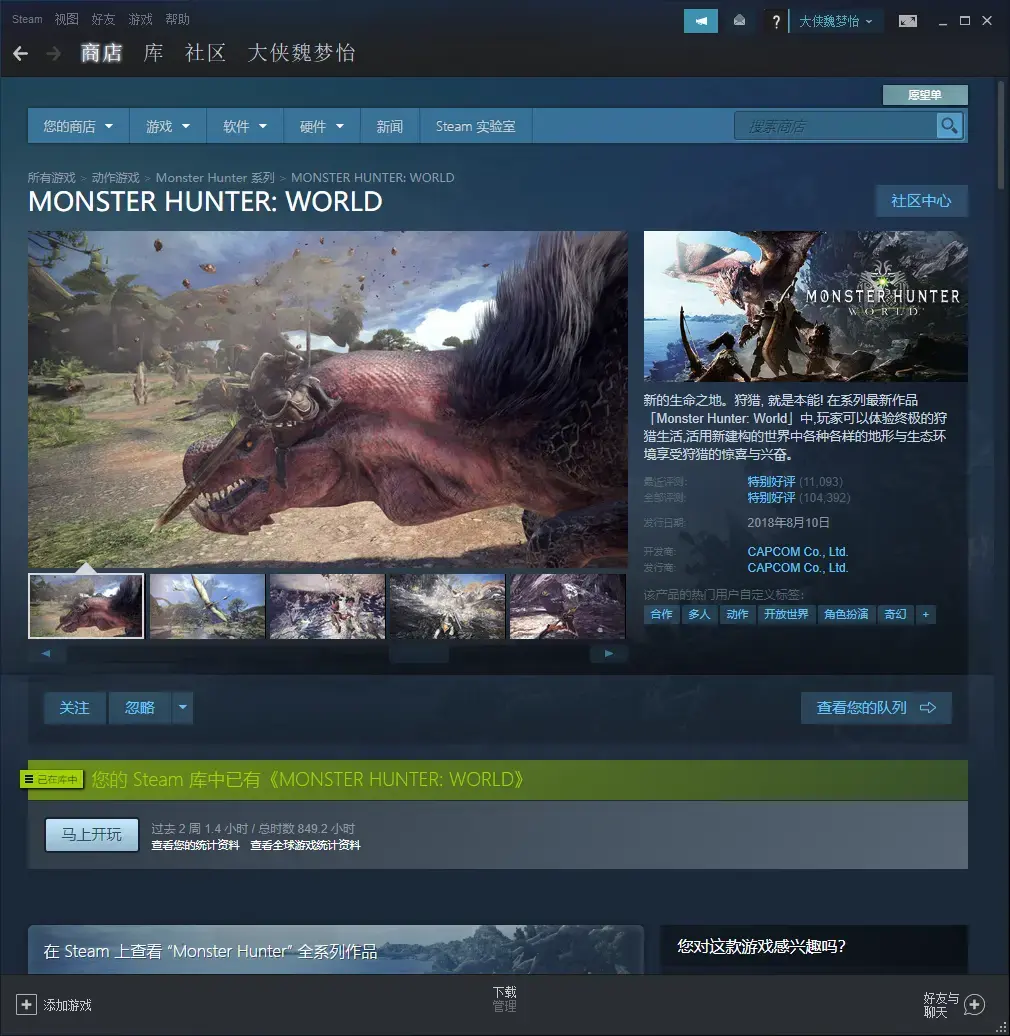Switch to Big Picture mode icon

(x=908, y=21)
